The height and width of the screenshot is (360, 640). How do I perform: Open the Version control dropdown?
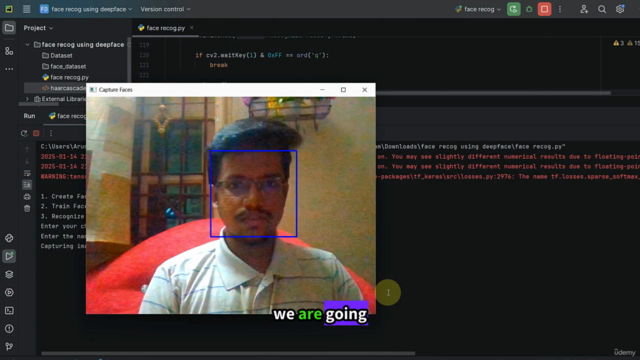coord(165,9)
